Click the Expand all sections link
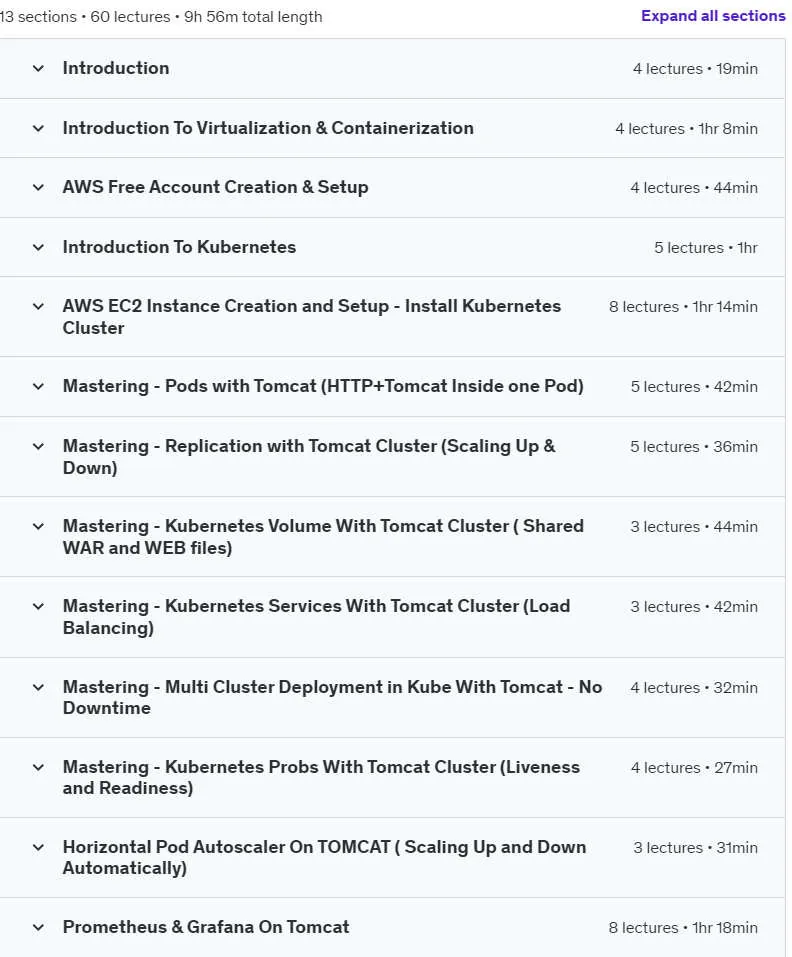792x957 pixels. pyautogui.click(x=713, y=16)
